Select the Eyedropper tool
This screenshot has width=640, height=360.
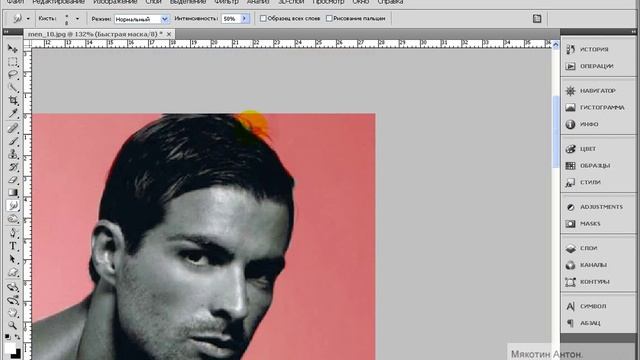[x=13, y=113]
